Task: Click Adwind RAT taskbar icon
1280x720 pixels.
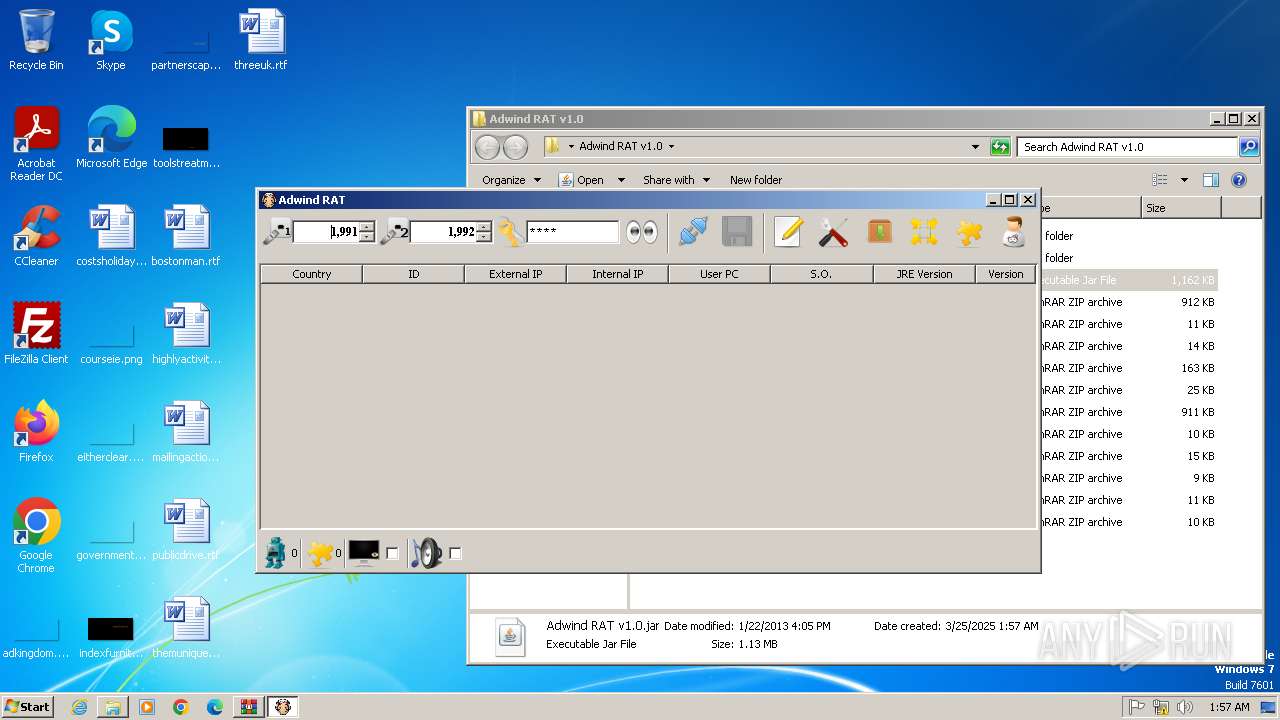Action: point(283,707)
